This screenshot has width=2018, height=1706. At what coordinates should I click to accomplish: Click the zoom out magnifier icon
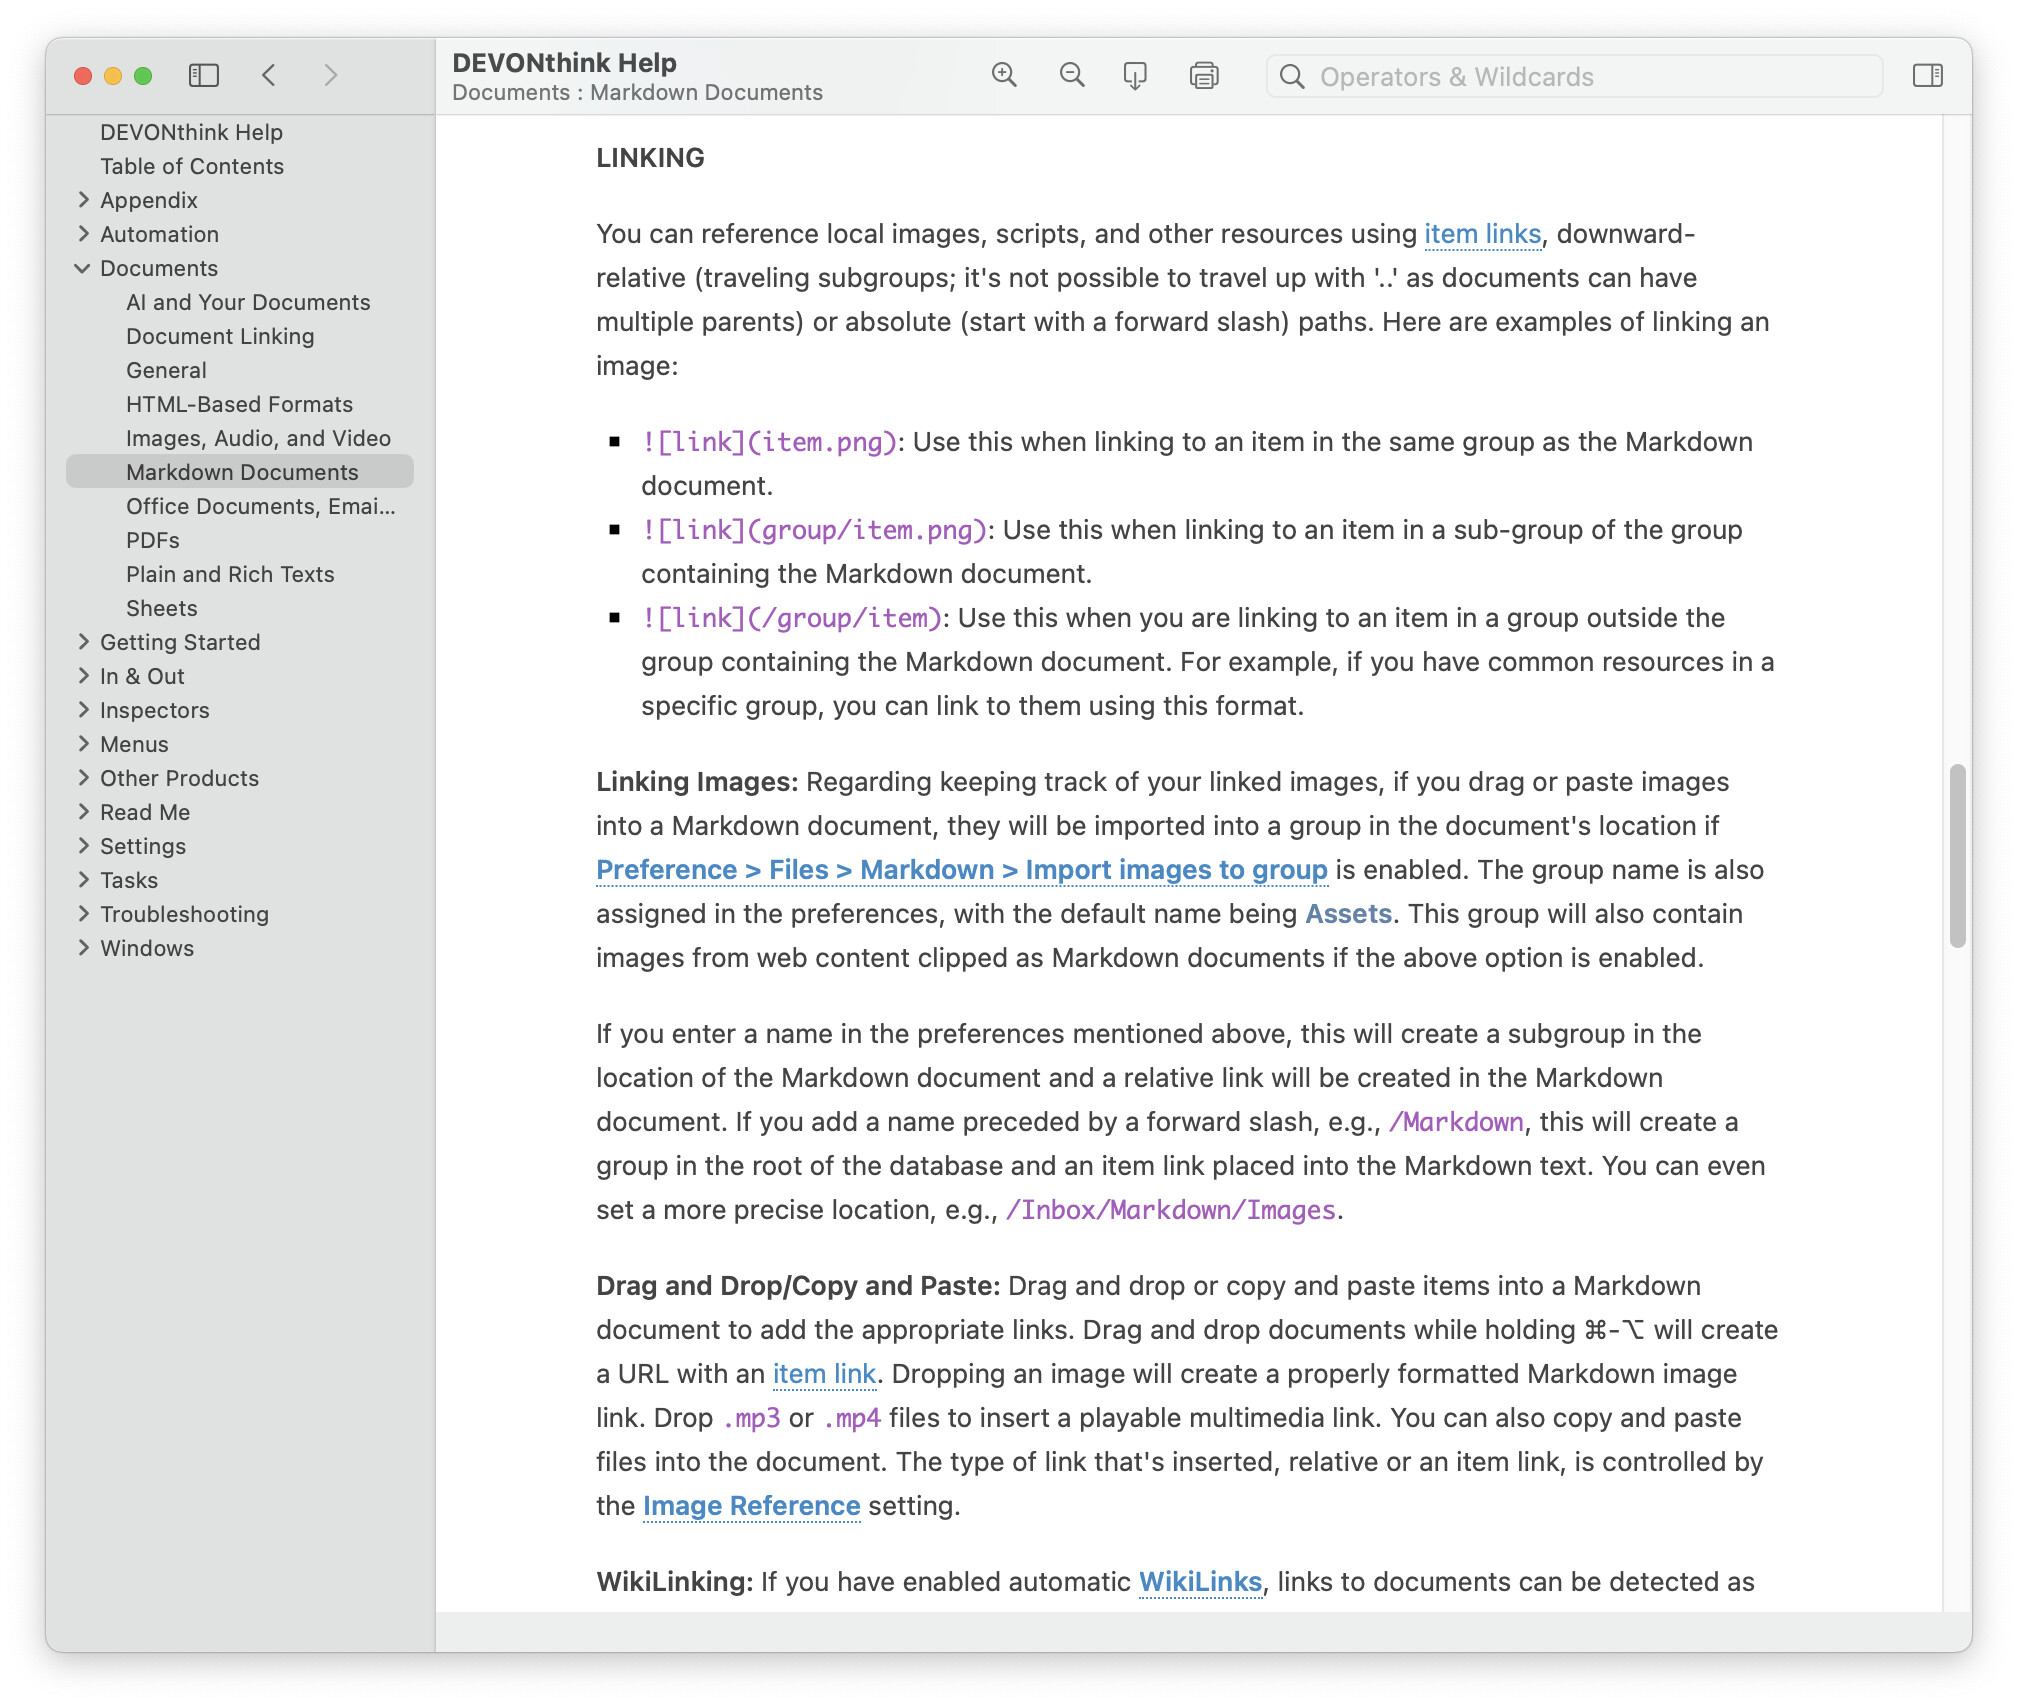click(1071, 75)
